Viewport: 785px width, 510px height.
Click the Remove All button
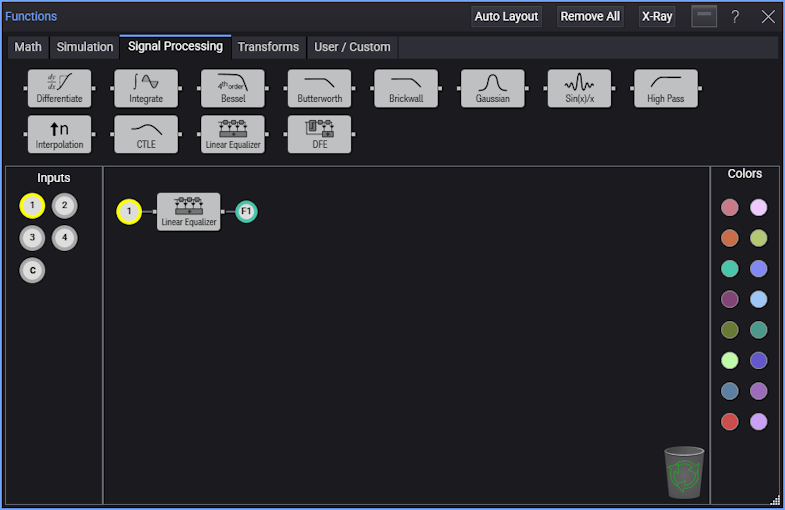tap(590, 17)
